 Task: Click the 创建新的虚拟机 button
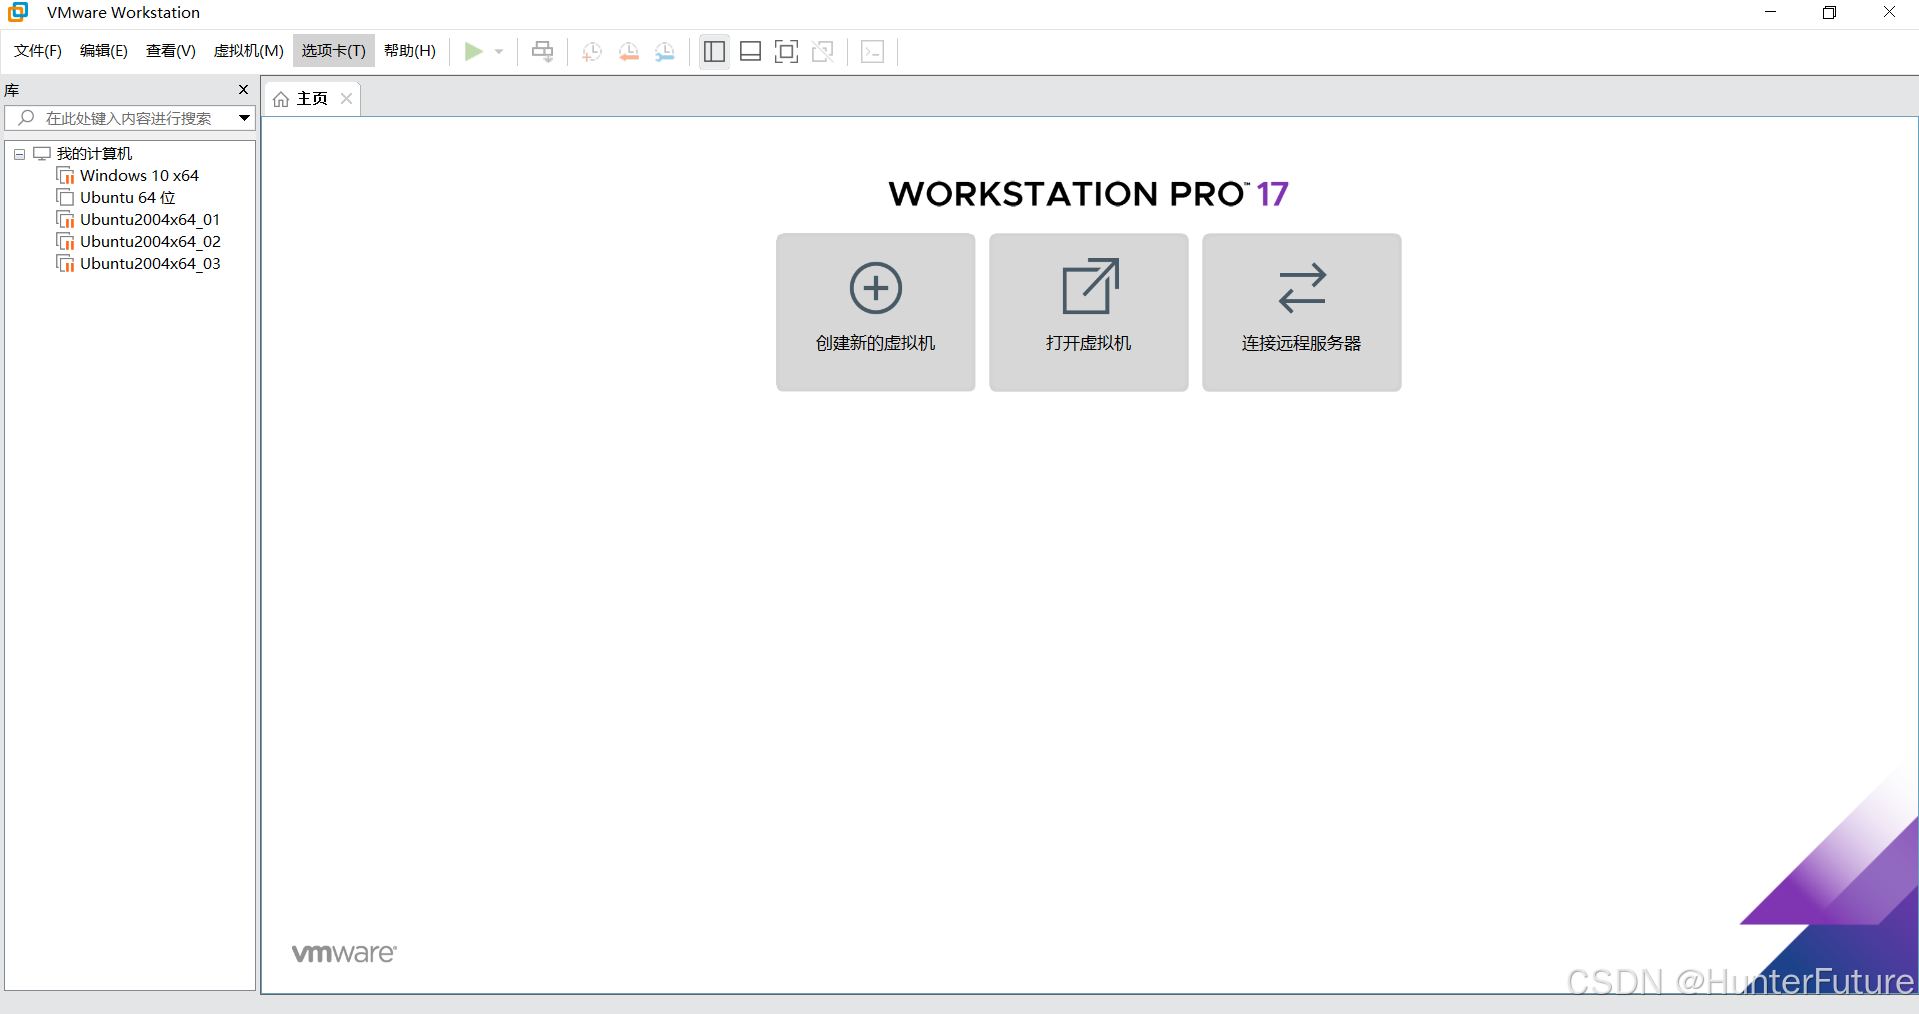tap(876, 312)
